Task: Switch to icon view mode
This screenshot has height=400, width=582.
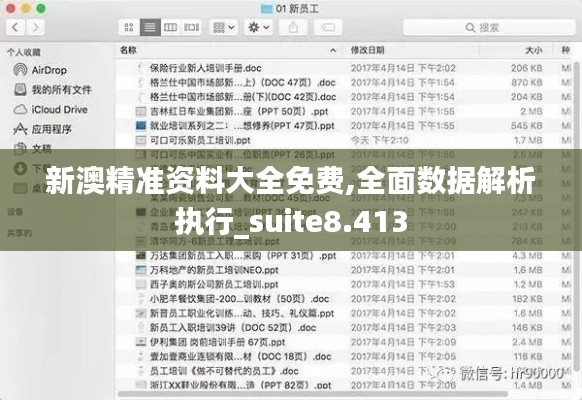Action: pyautogui.click(x=129, y=27)
